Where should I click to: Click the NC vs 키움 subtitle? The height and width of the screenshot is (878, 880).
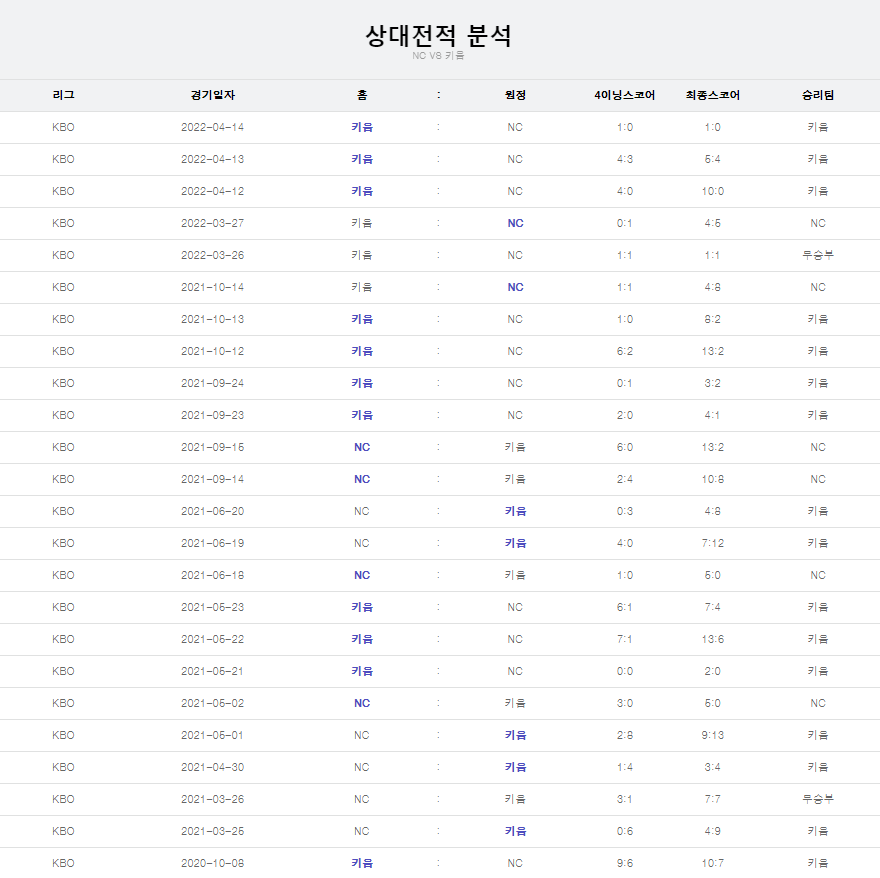pyautogui.click(x=438, y=56)
